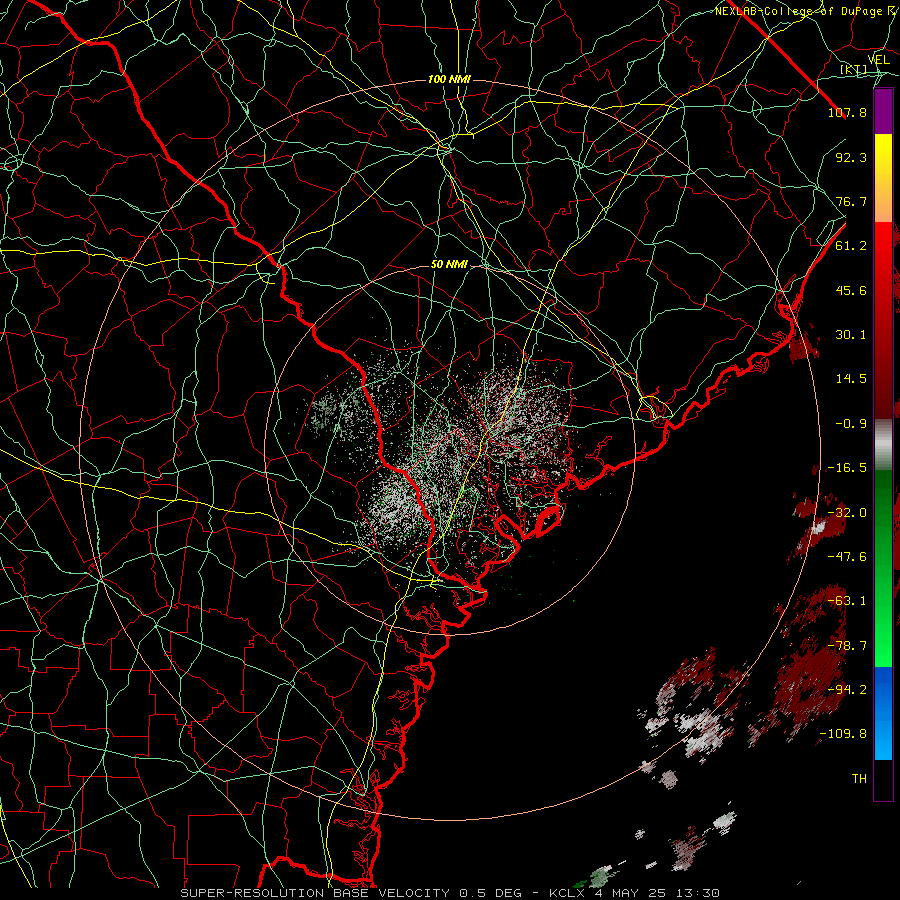This screenshot has height=900, width=900.
Task: Click the 76.7 scale value
Action: pyautogui.click(x=851, y=201)
